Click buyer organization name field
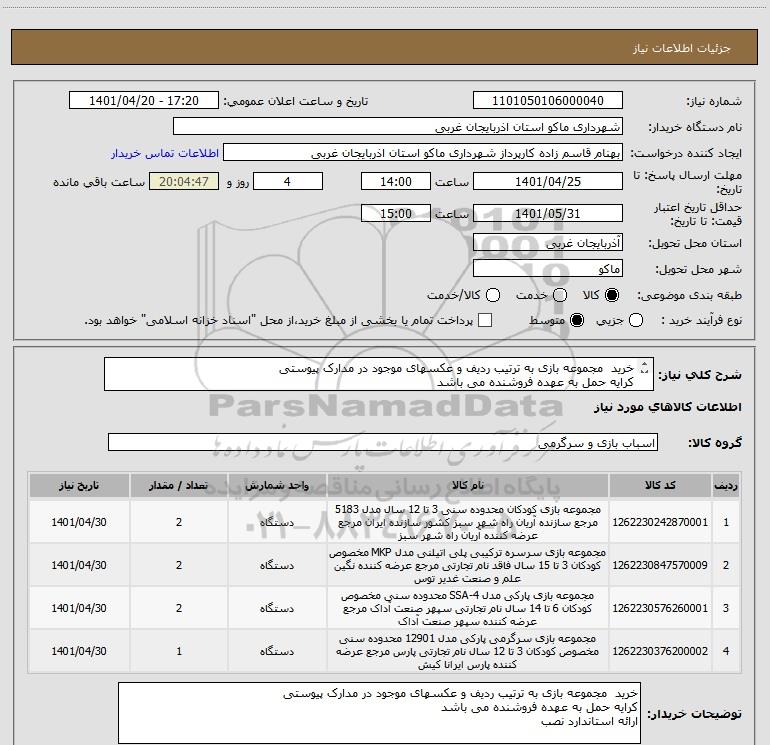The width and height of the screenshot is (770, 745). point(398,127)
